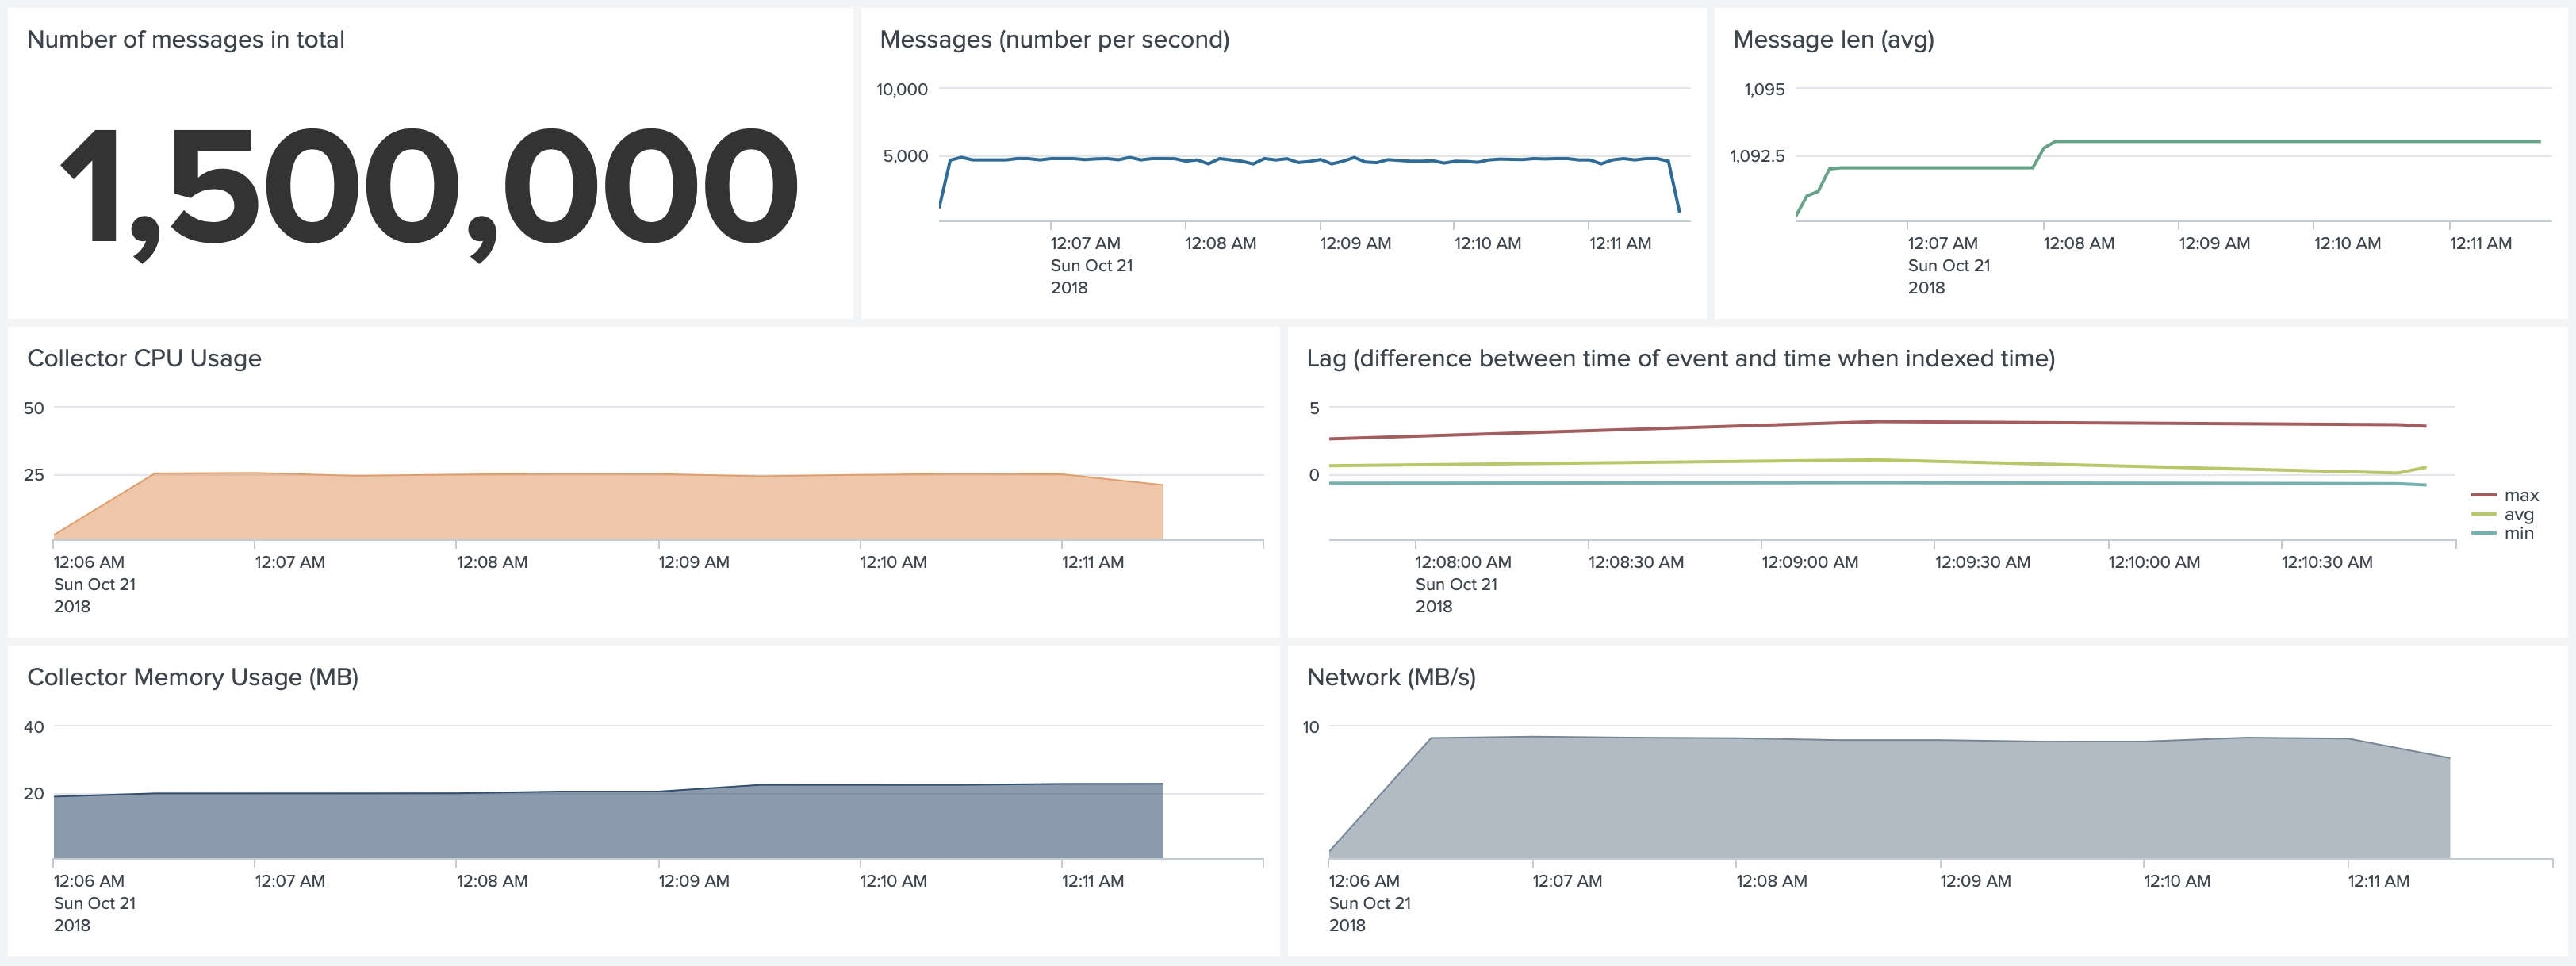Click the red max lag line
The image size is (2576, 966).
tap(1878, 422)
